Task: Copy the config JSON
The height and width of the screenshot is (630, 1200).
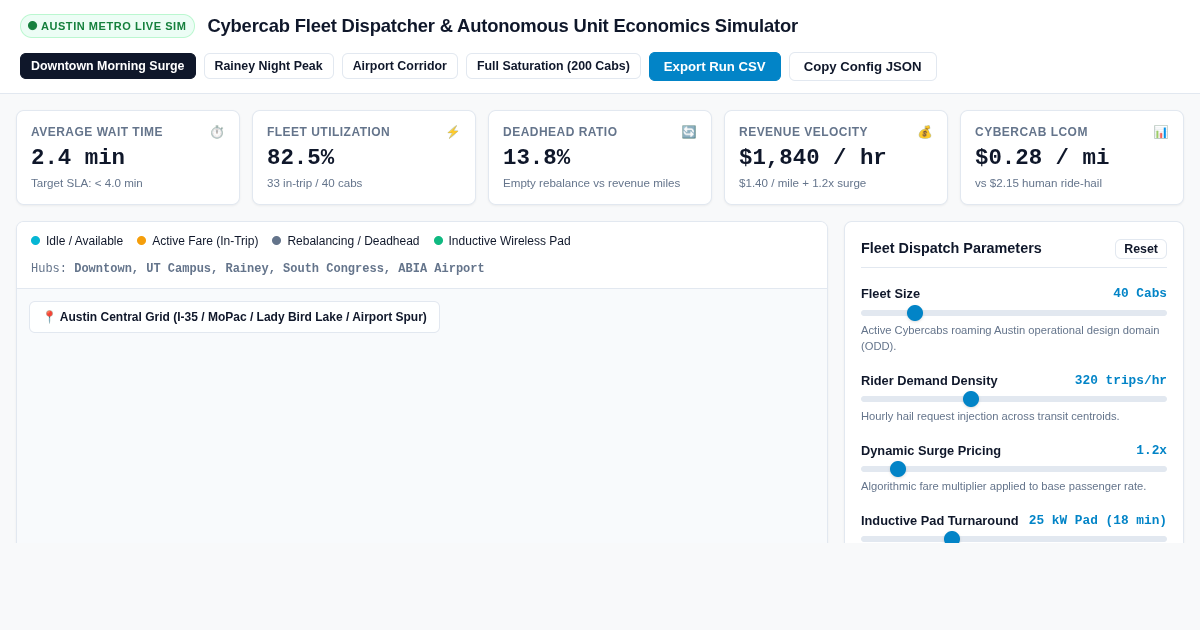Action: coord(863,66)
